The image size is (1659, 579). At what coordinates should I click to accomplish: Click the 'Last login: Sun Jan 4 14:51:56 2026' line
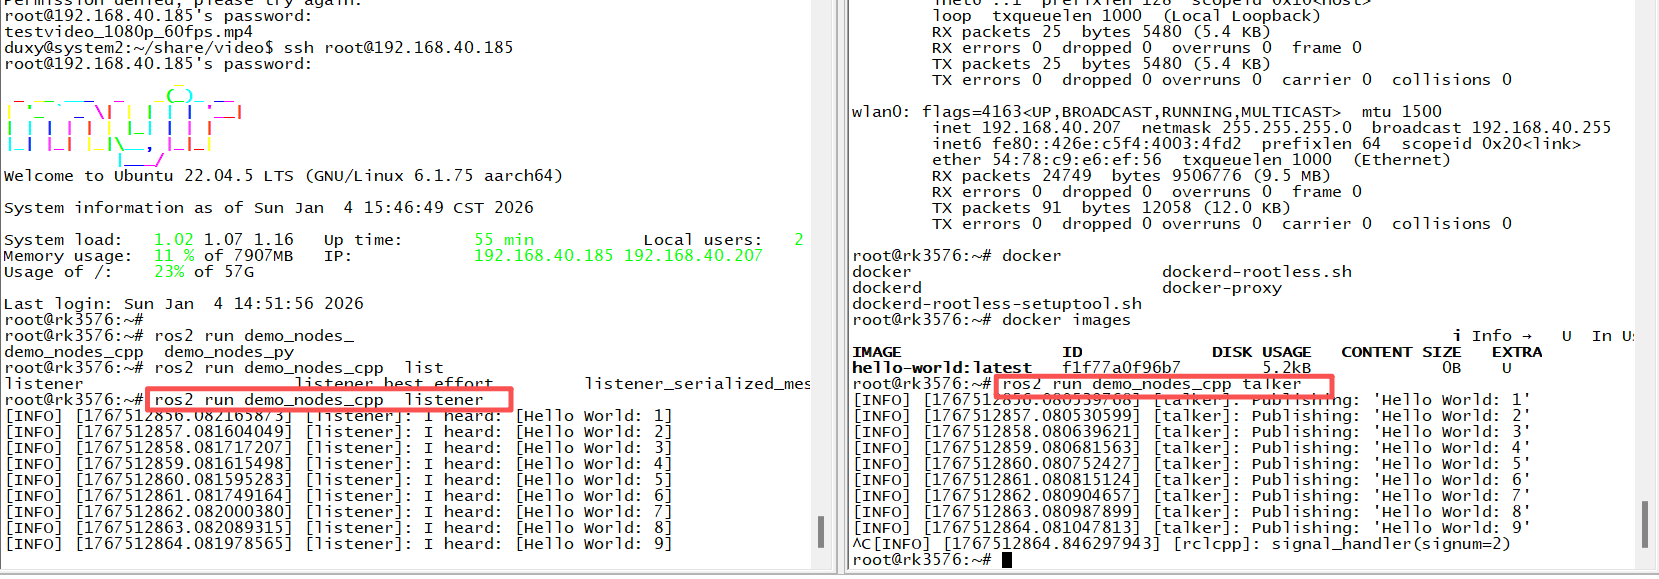184,304
